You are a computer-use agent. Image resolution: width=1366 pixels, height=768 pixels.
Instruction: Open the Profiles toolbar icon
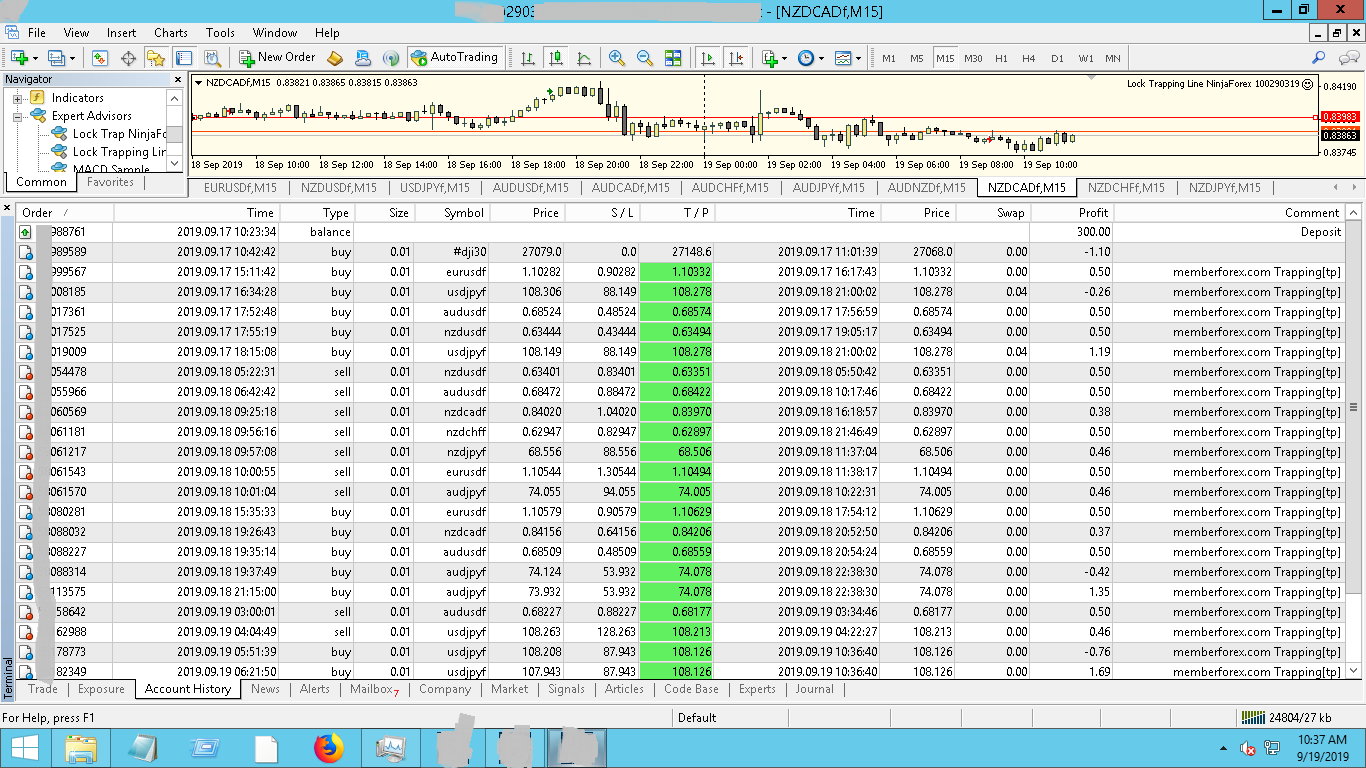tap(55, 58)
